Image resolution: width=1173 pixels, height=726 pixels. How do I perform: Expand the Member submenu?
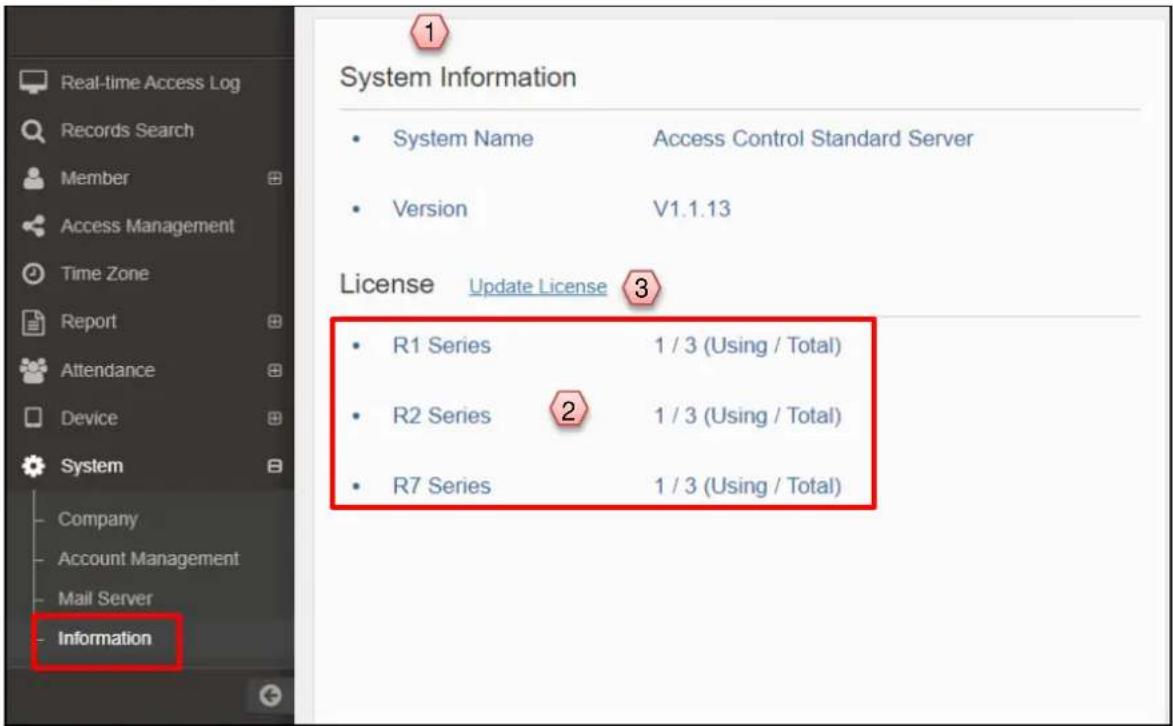[275, 178]
